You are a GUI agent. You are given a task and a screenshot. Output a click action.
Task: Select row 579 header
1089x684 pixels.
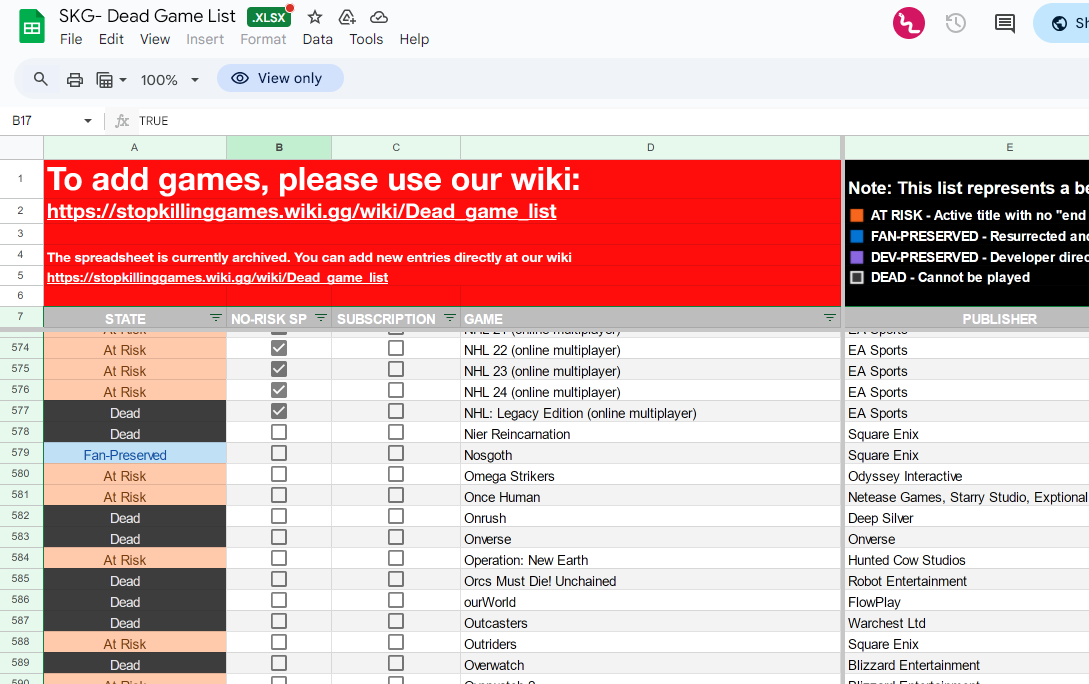click(21, 453)
